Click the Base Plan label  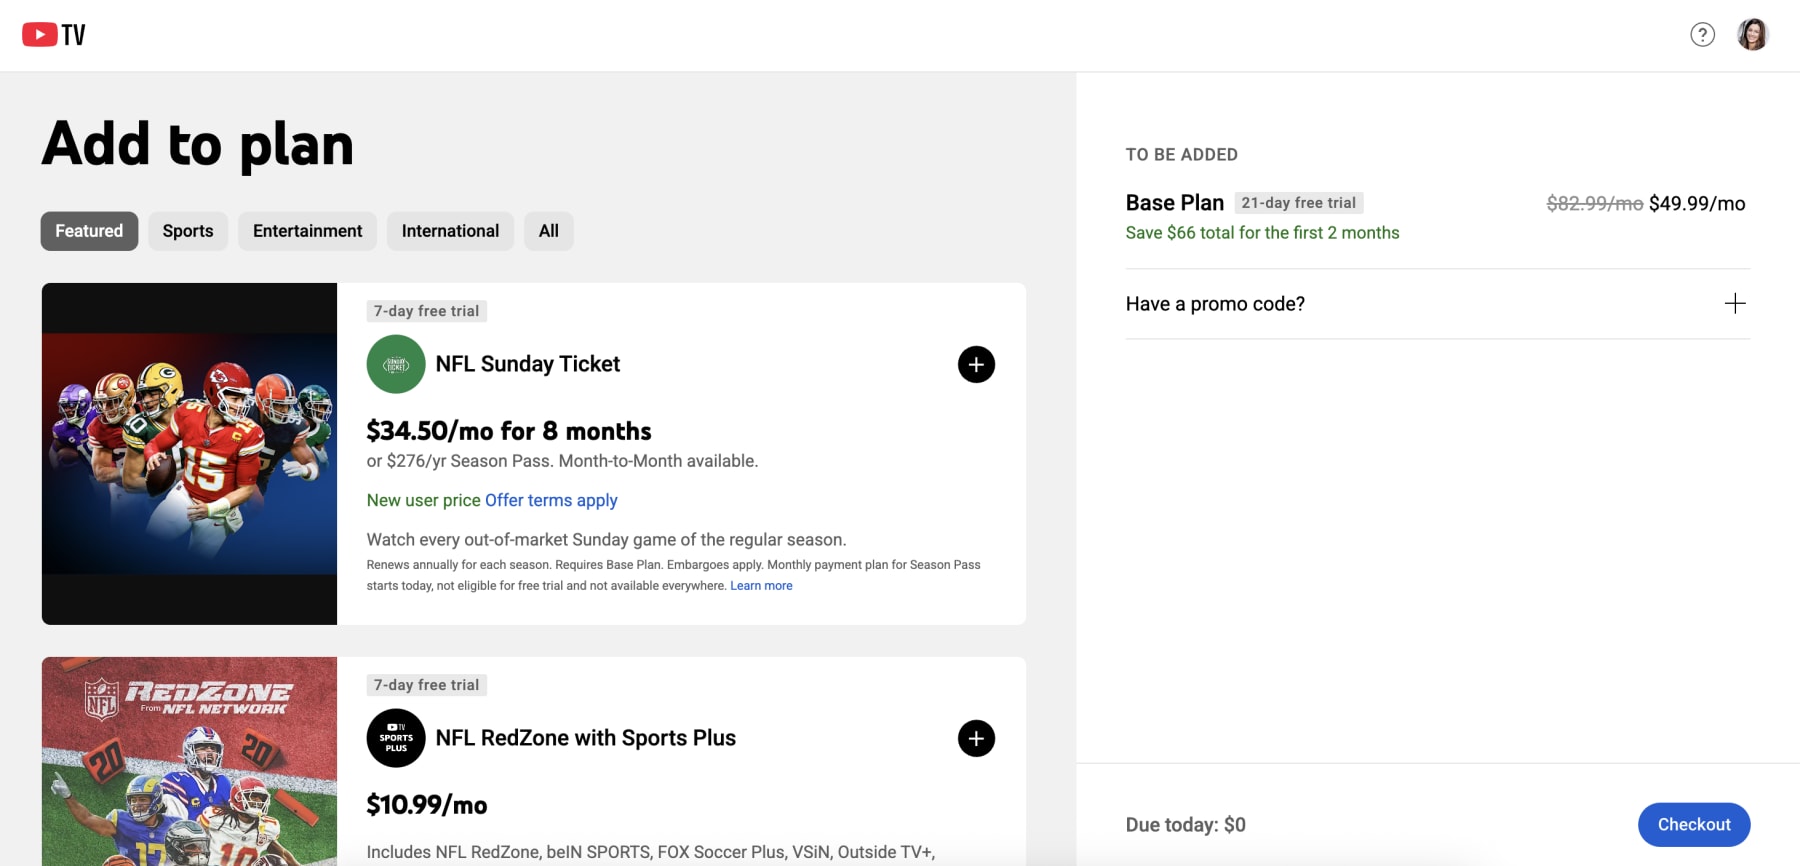click(x=1175, y=203)
